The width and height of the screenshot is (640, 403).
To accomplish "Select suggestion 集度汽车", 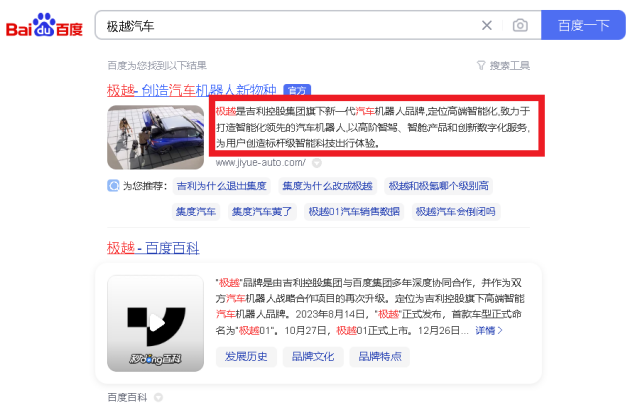I will point(196,212).
